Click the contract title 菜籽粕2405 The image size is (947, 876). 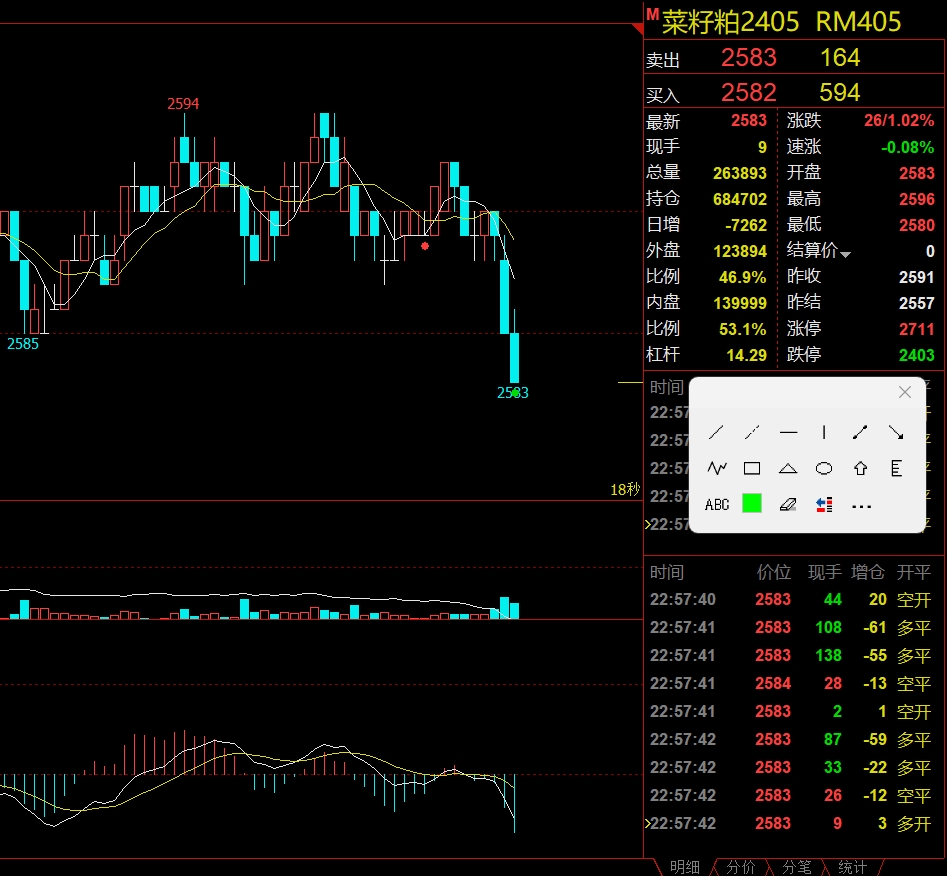point(731,22)
